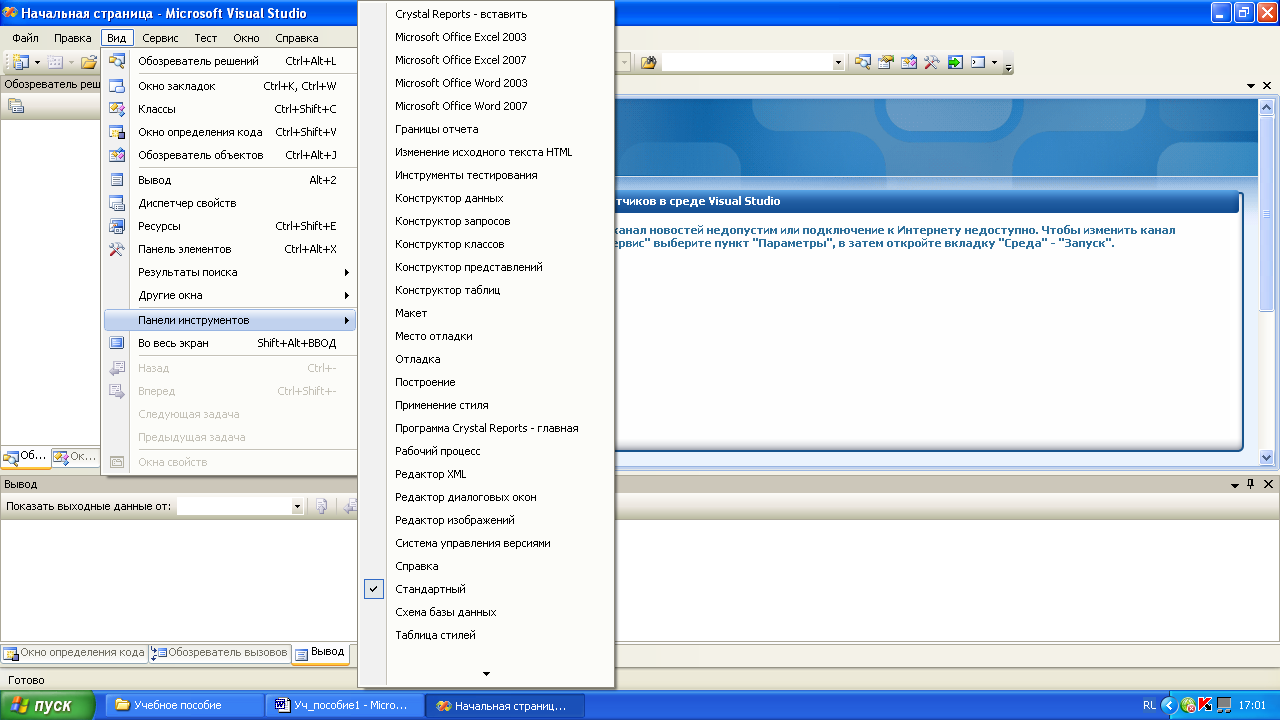Click the Properties icon in Обозреватель решений panel

(16, 106)
